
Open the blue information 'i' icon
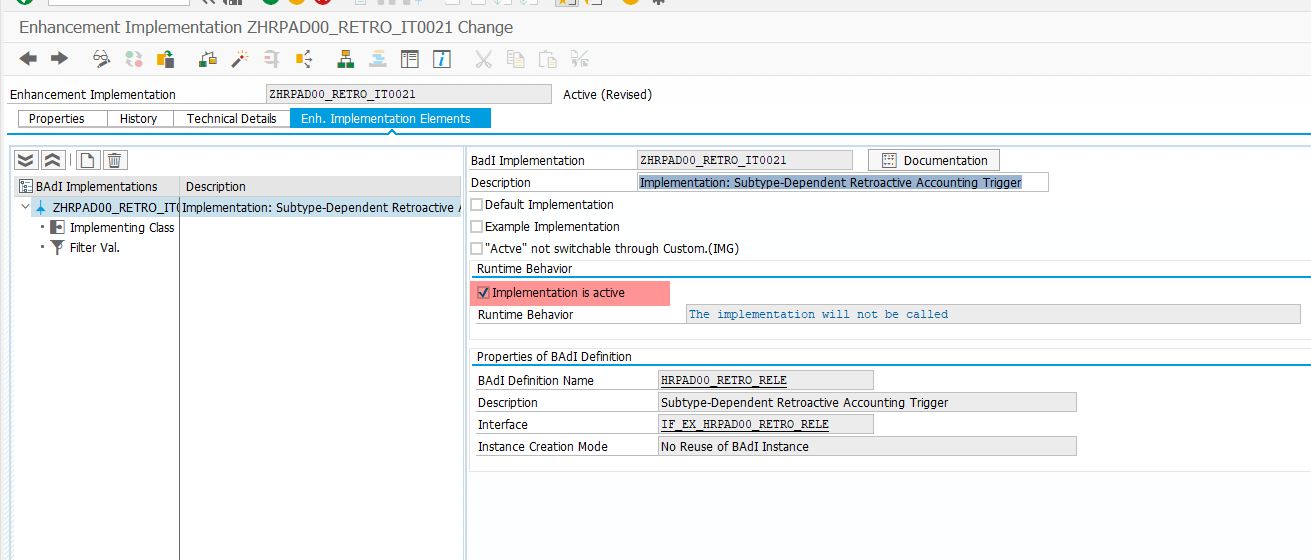(x=441, y=59)
